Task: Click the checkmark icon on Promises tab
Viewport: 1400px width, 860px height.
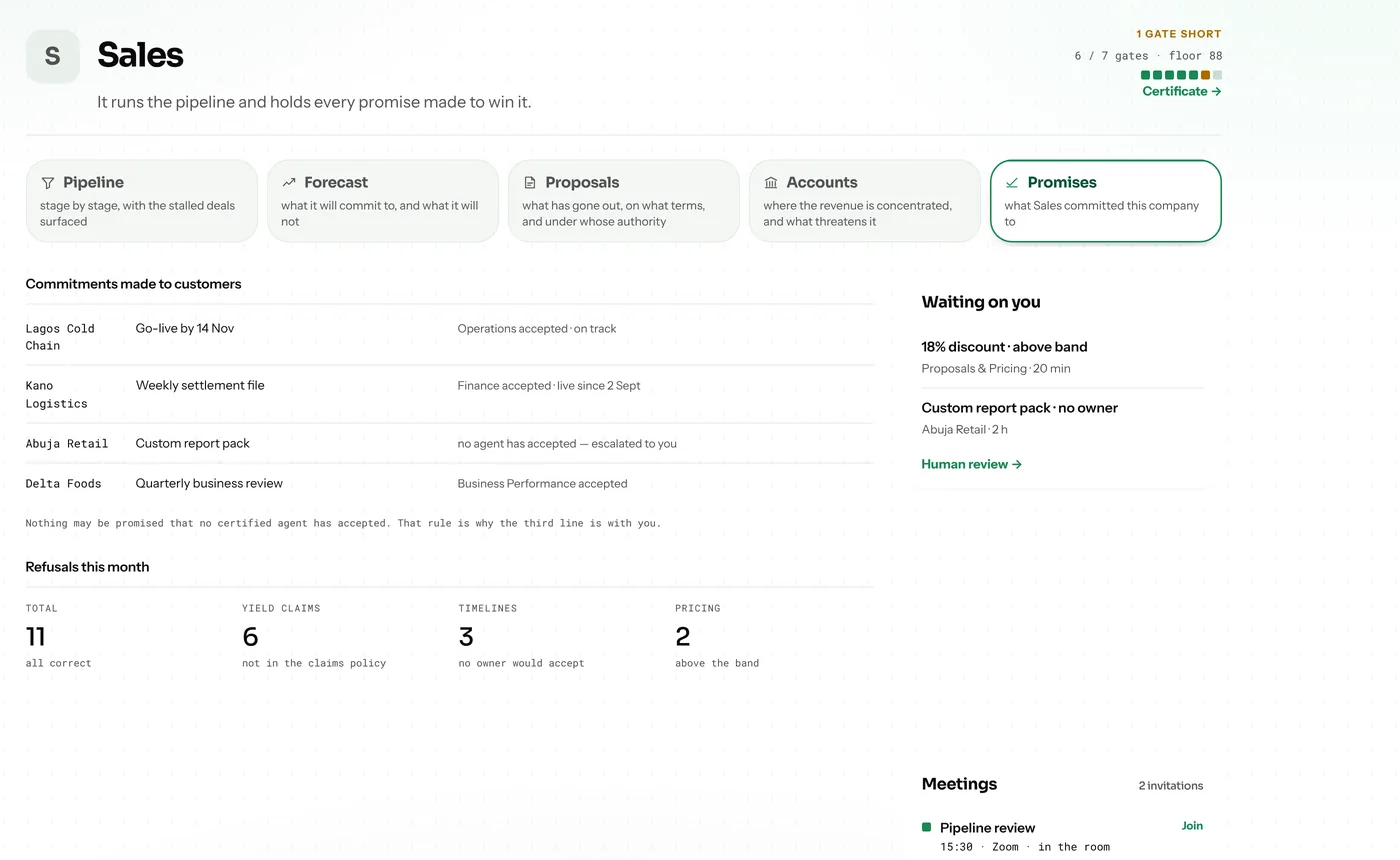Action: pyautogui.click(x=1012, y=183)
